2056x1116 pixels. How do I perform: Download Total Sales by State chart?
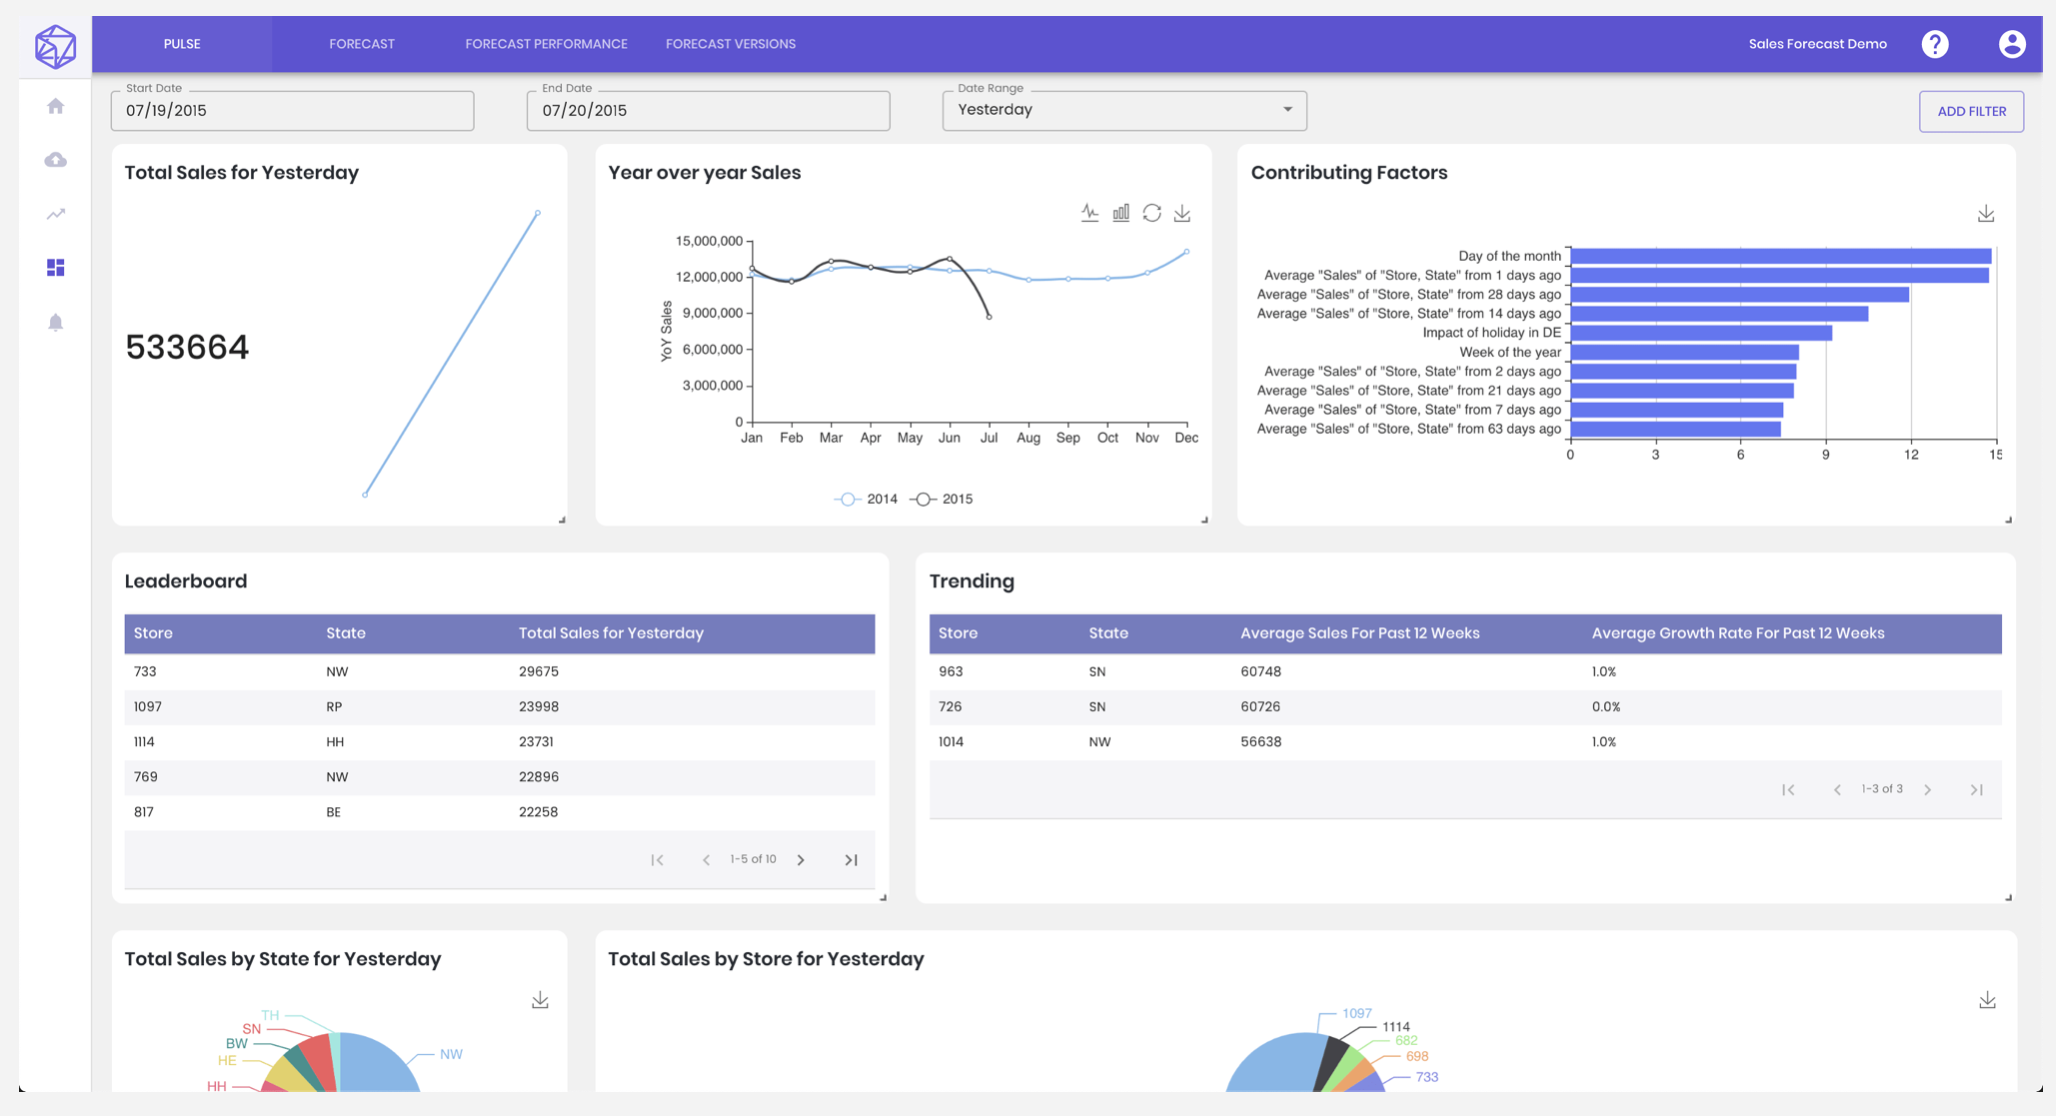540,1000
